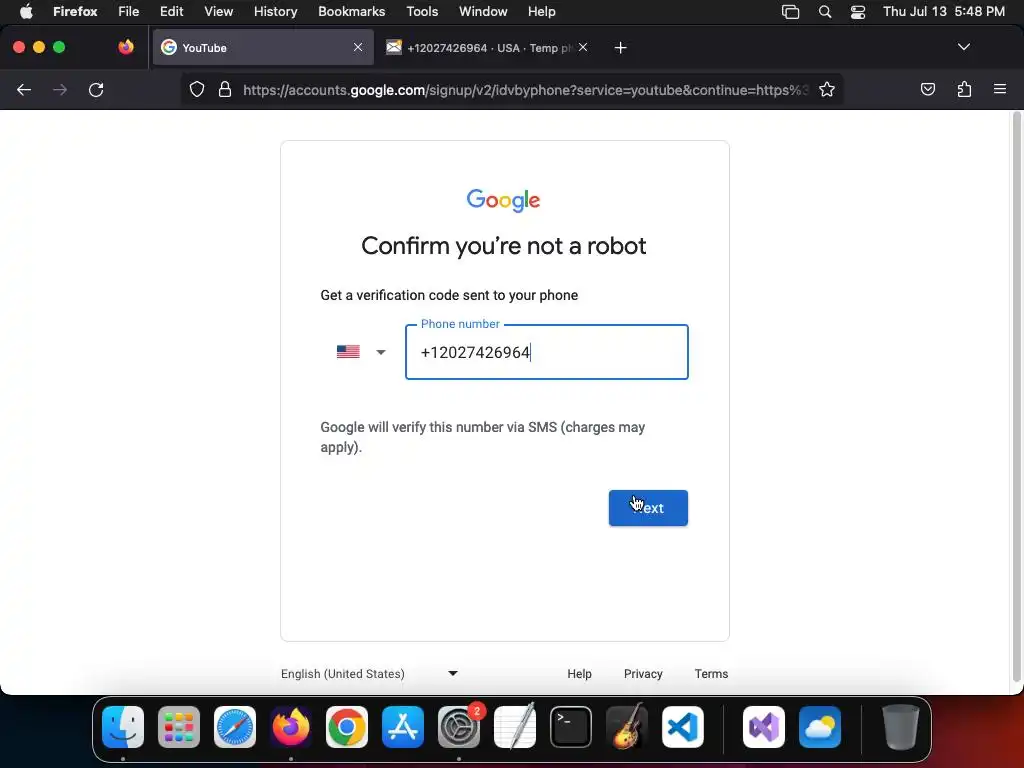
Task: Open the Edit menu
Action: click(x=172, y=11)
